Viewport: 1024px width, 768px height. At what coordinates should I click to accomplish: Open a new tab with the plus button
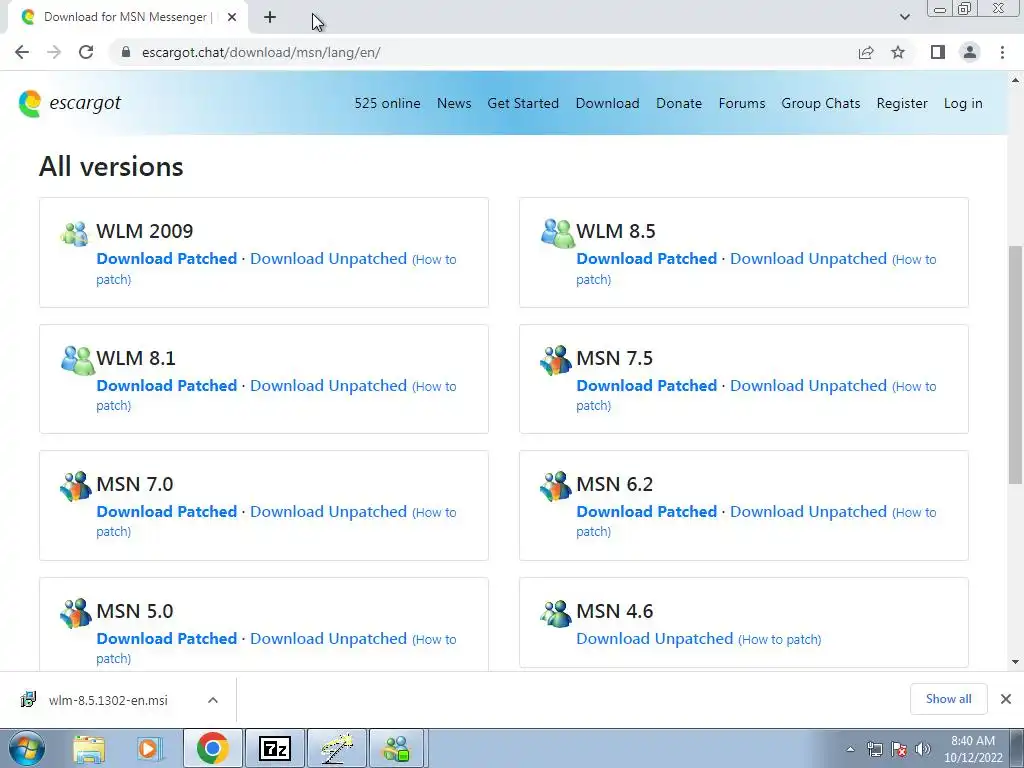[x=270, y=18]
